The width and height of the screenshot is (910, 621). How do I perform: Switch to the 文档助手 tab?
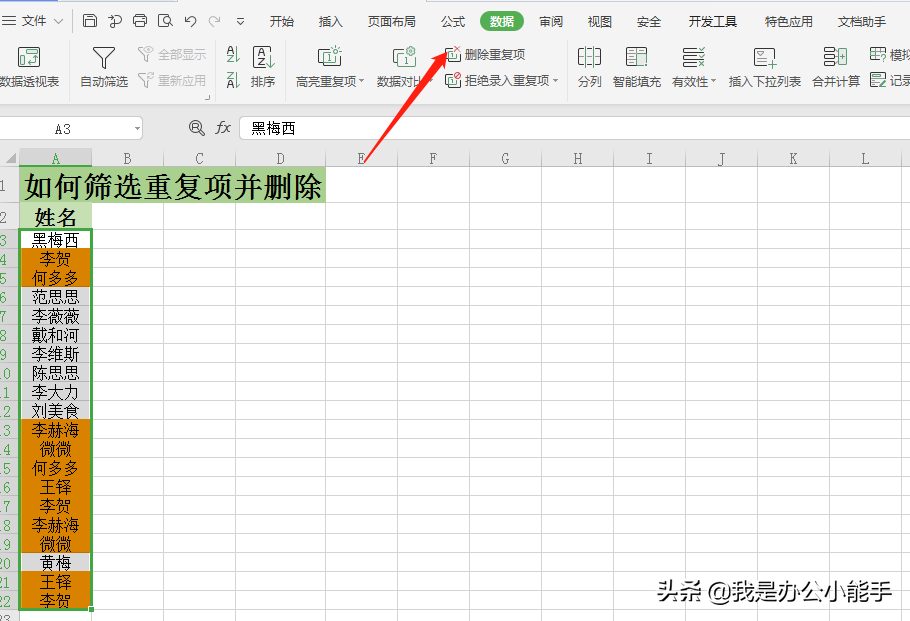862,21
